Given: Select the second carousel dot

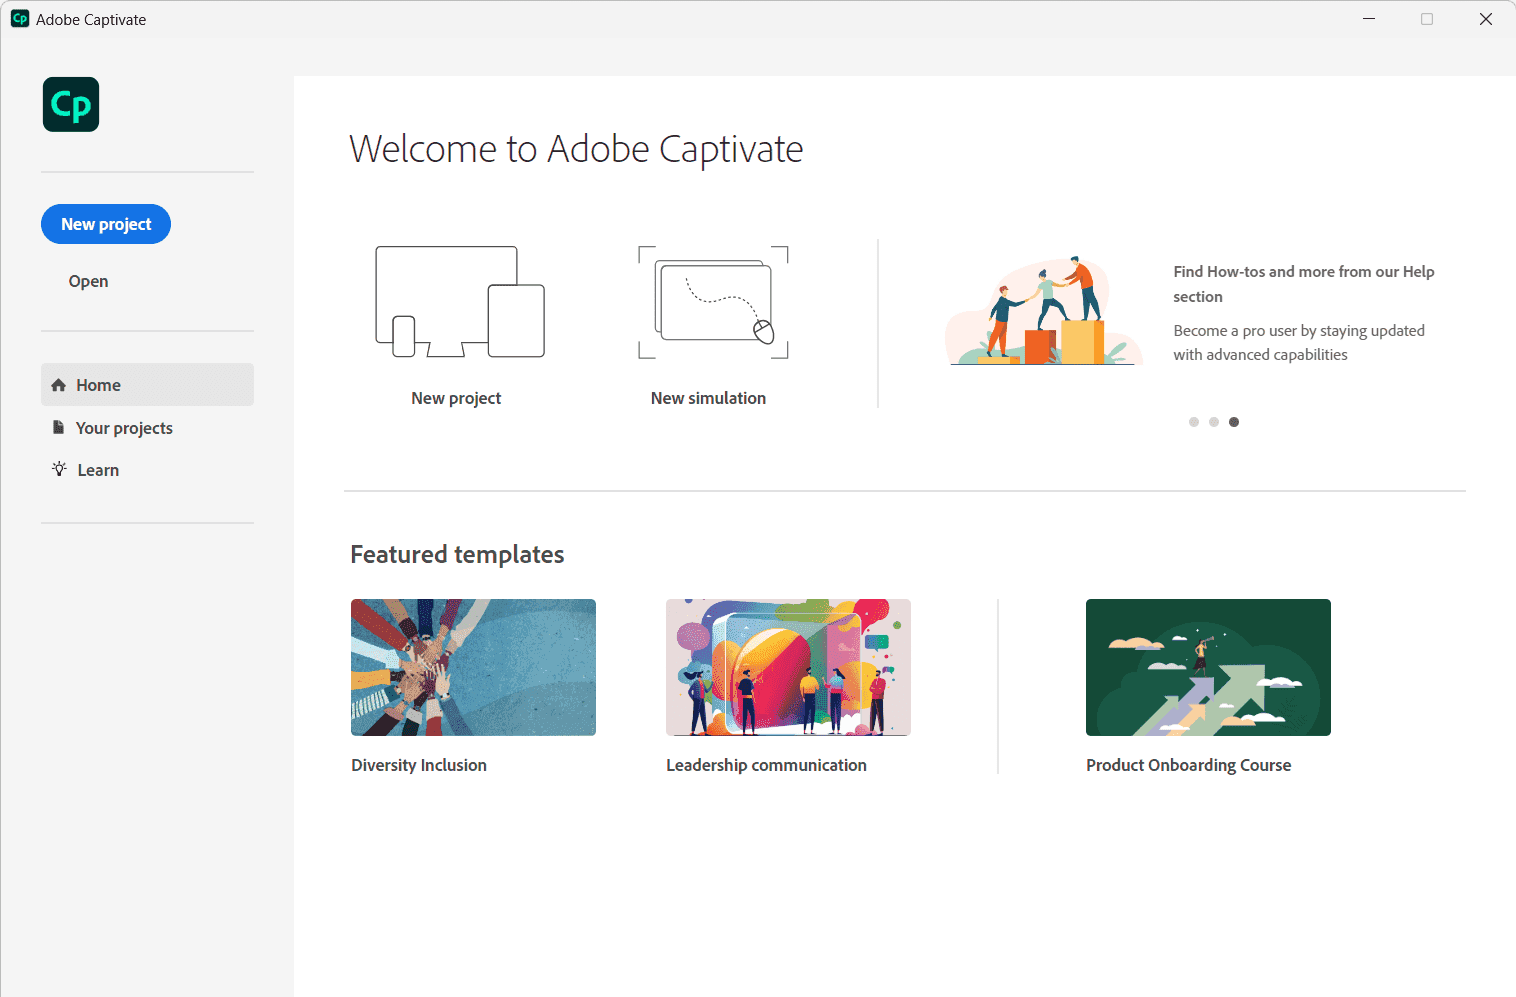Looking at the screenshot, I should pos(1214,422).
